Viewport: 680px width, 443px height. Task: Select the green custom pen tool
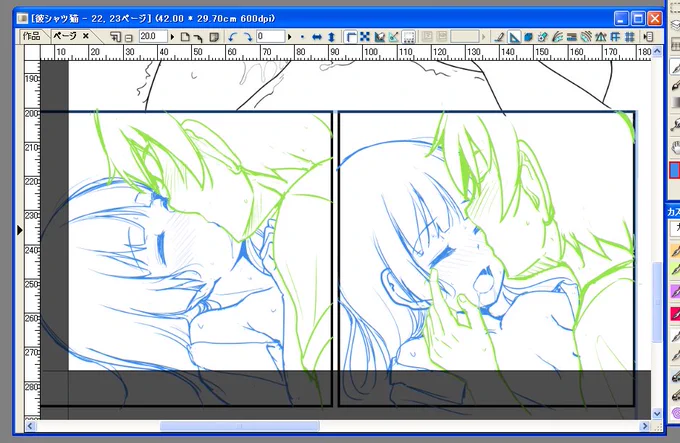(x=675, y=270)
